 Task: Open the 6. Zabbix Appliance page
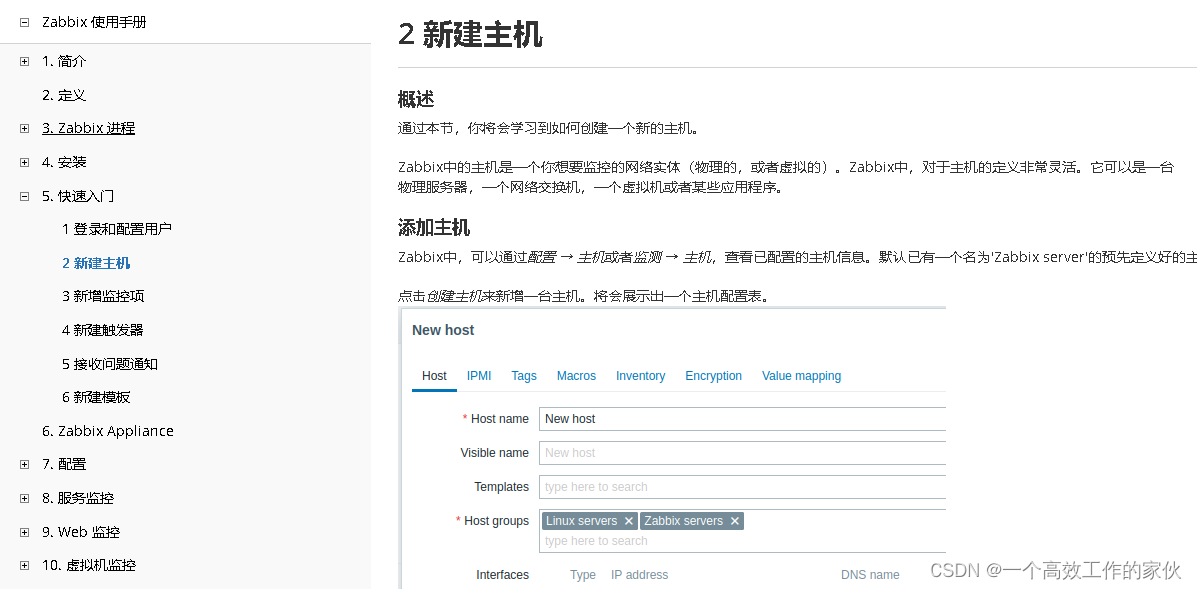tap(108, 431)
